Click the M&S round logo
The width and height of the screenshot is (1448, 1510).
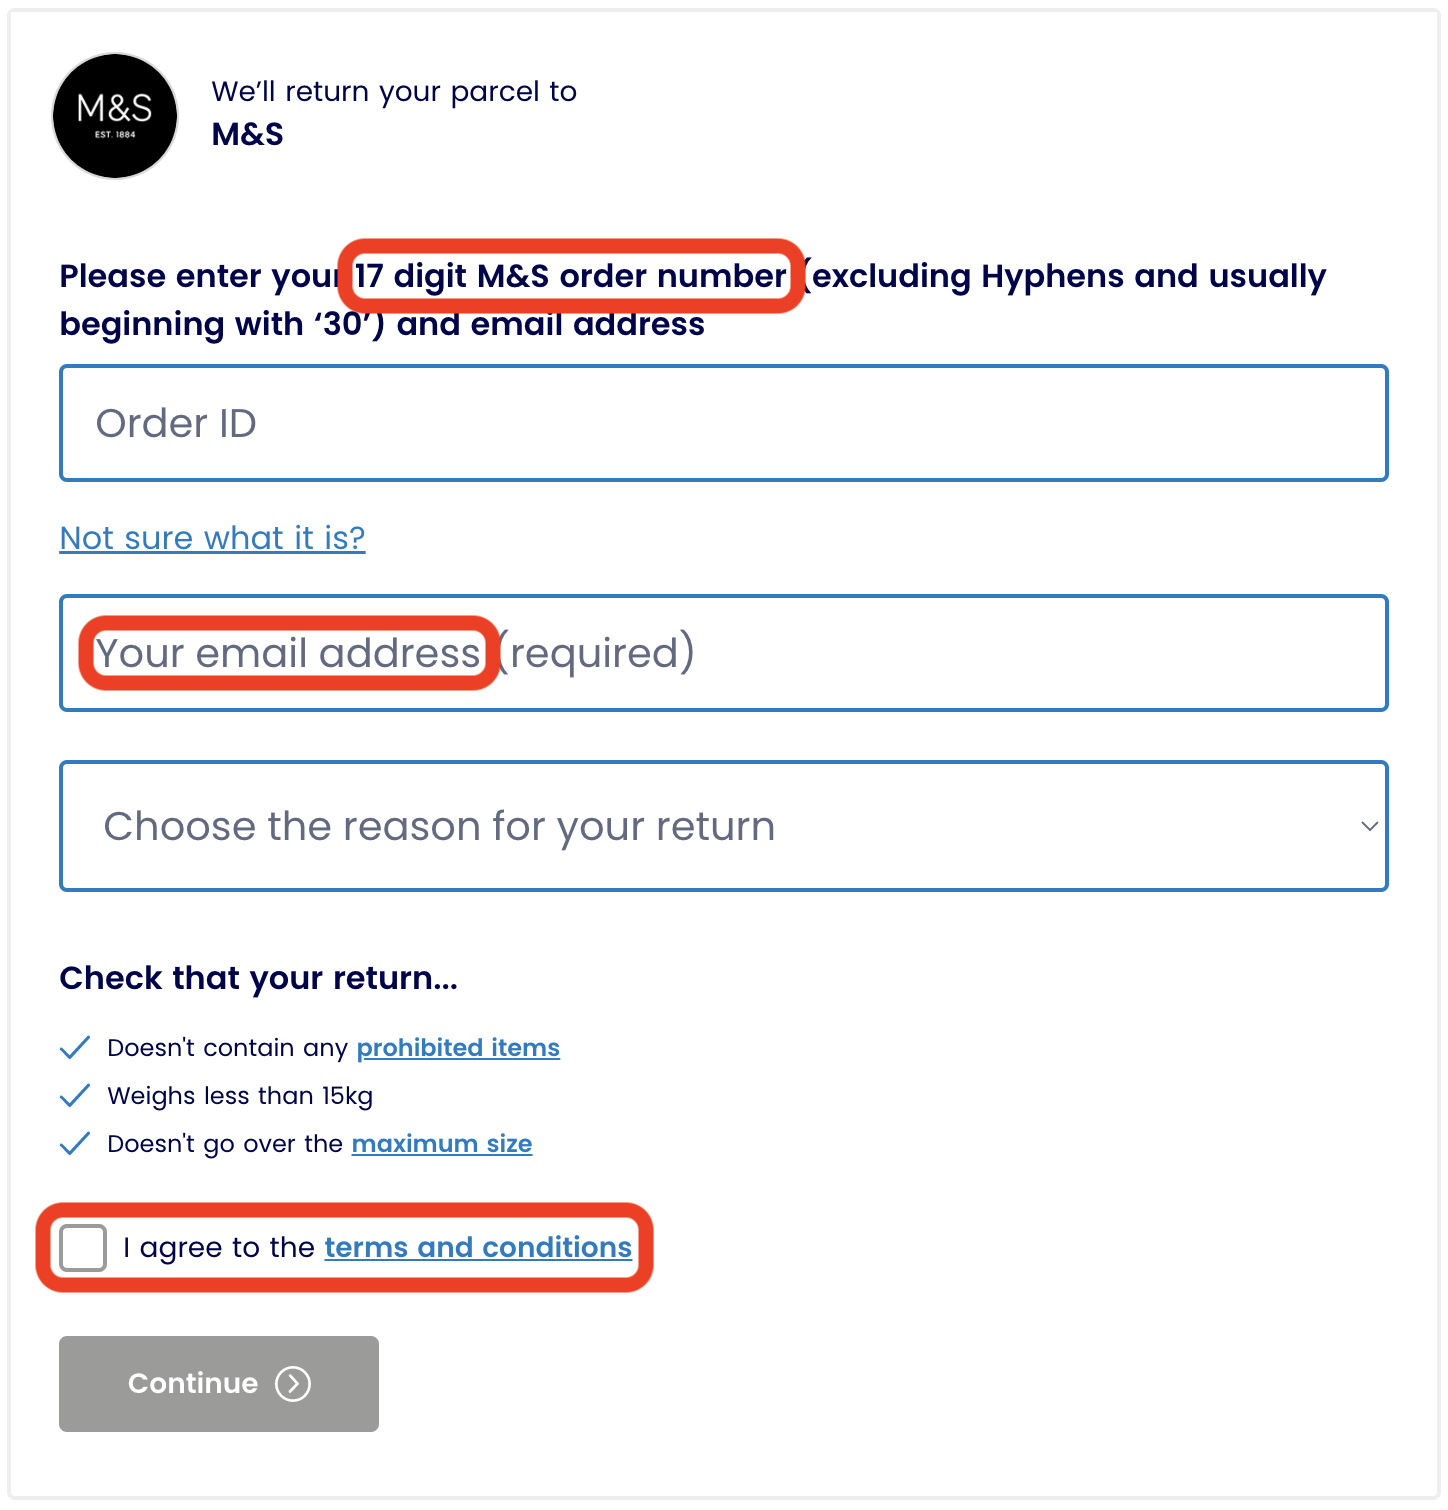pos(115,116)
